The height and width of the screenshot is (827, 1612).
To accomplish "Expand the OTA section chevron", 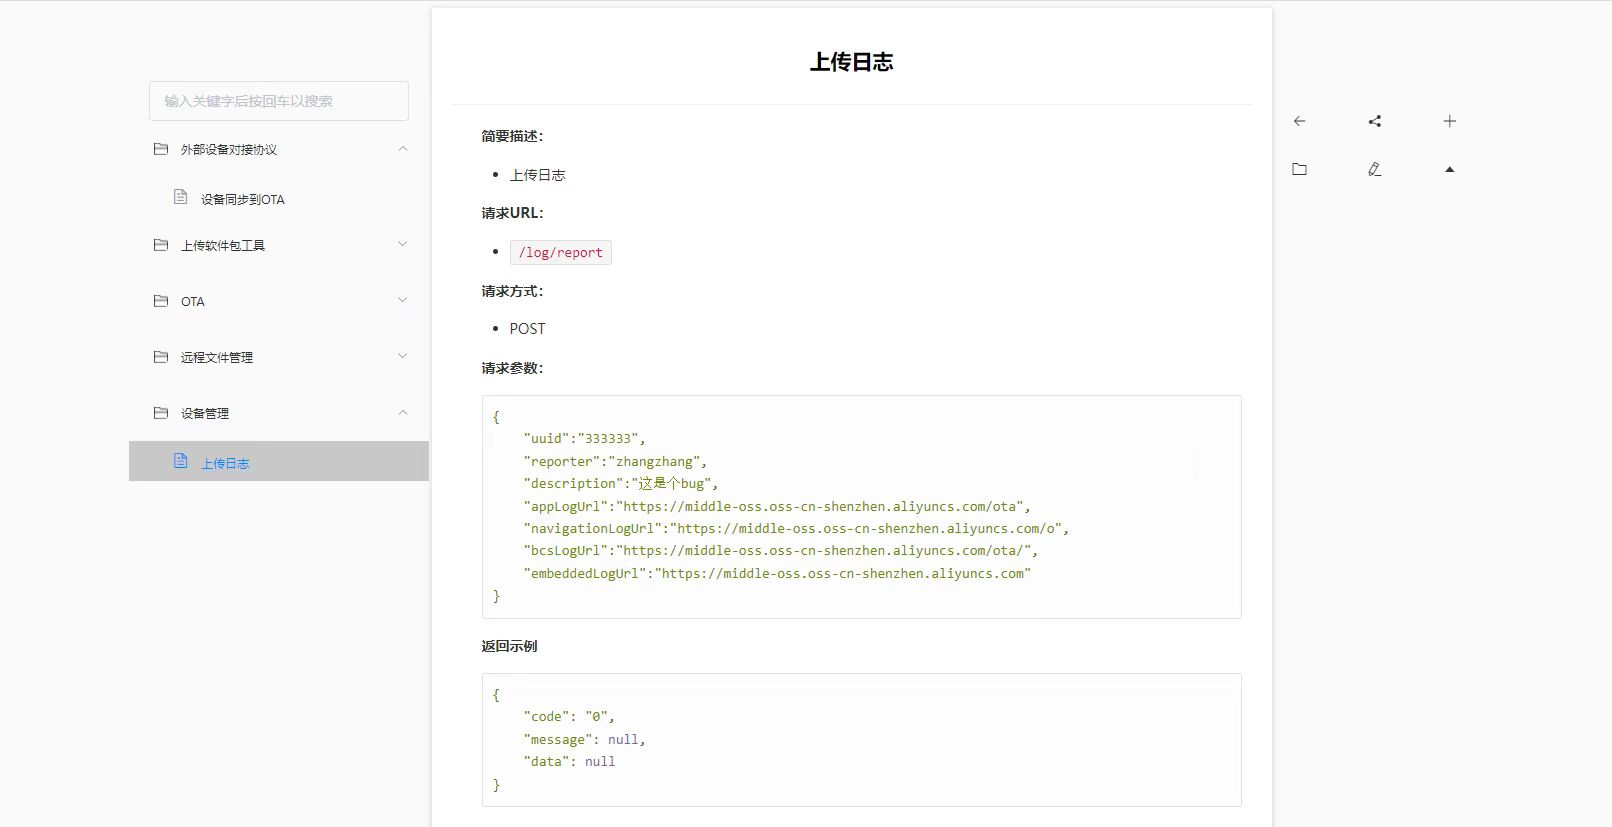I will click(403, 300).
